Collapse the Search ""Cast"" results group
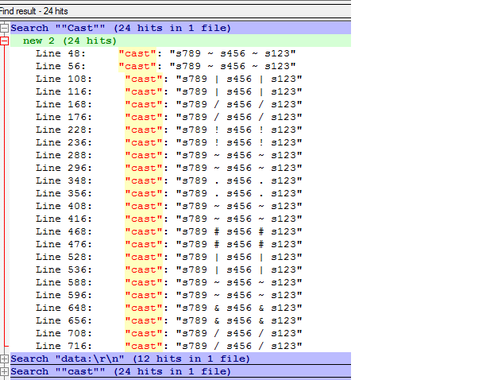Viewport: 490px width, 380px height. coord(4,28)
